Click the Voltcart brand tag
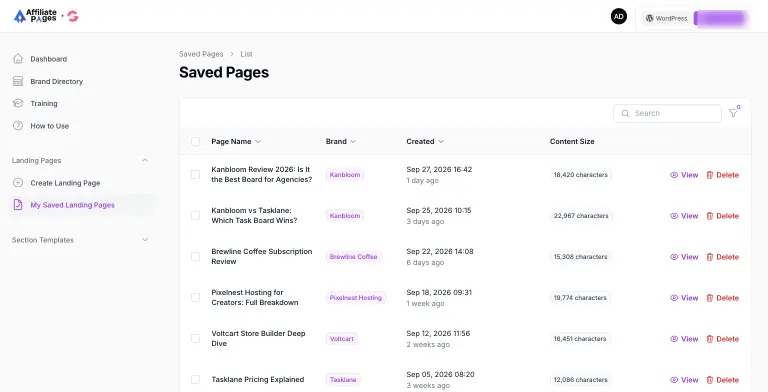The image size is (768, 392). point(342,339)
